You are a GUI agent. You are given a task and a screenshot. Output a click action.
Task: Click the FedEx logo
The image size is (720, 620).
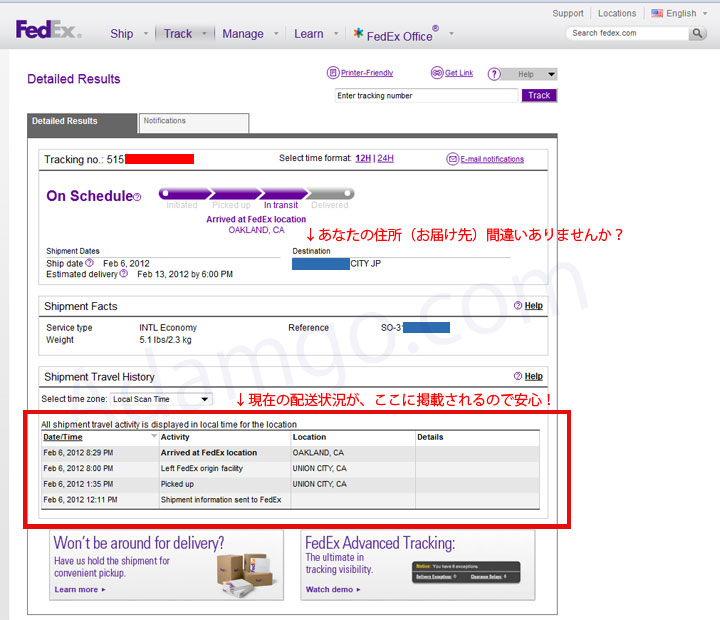(x=49, y=30)
